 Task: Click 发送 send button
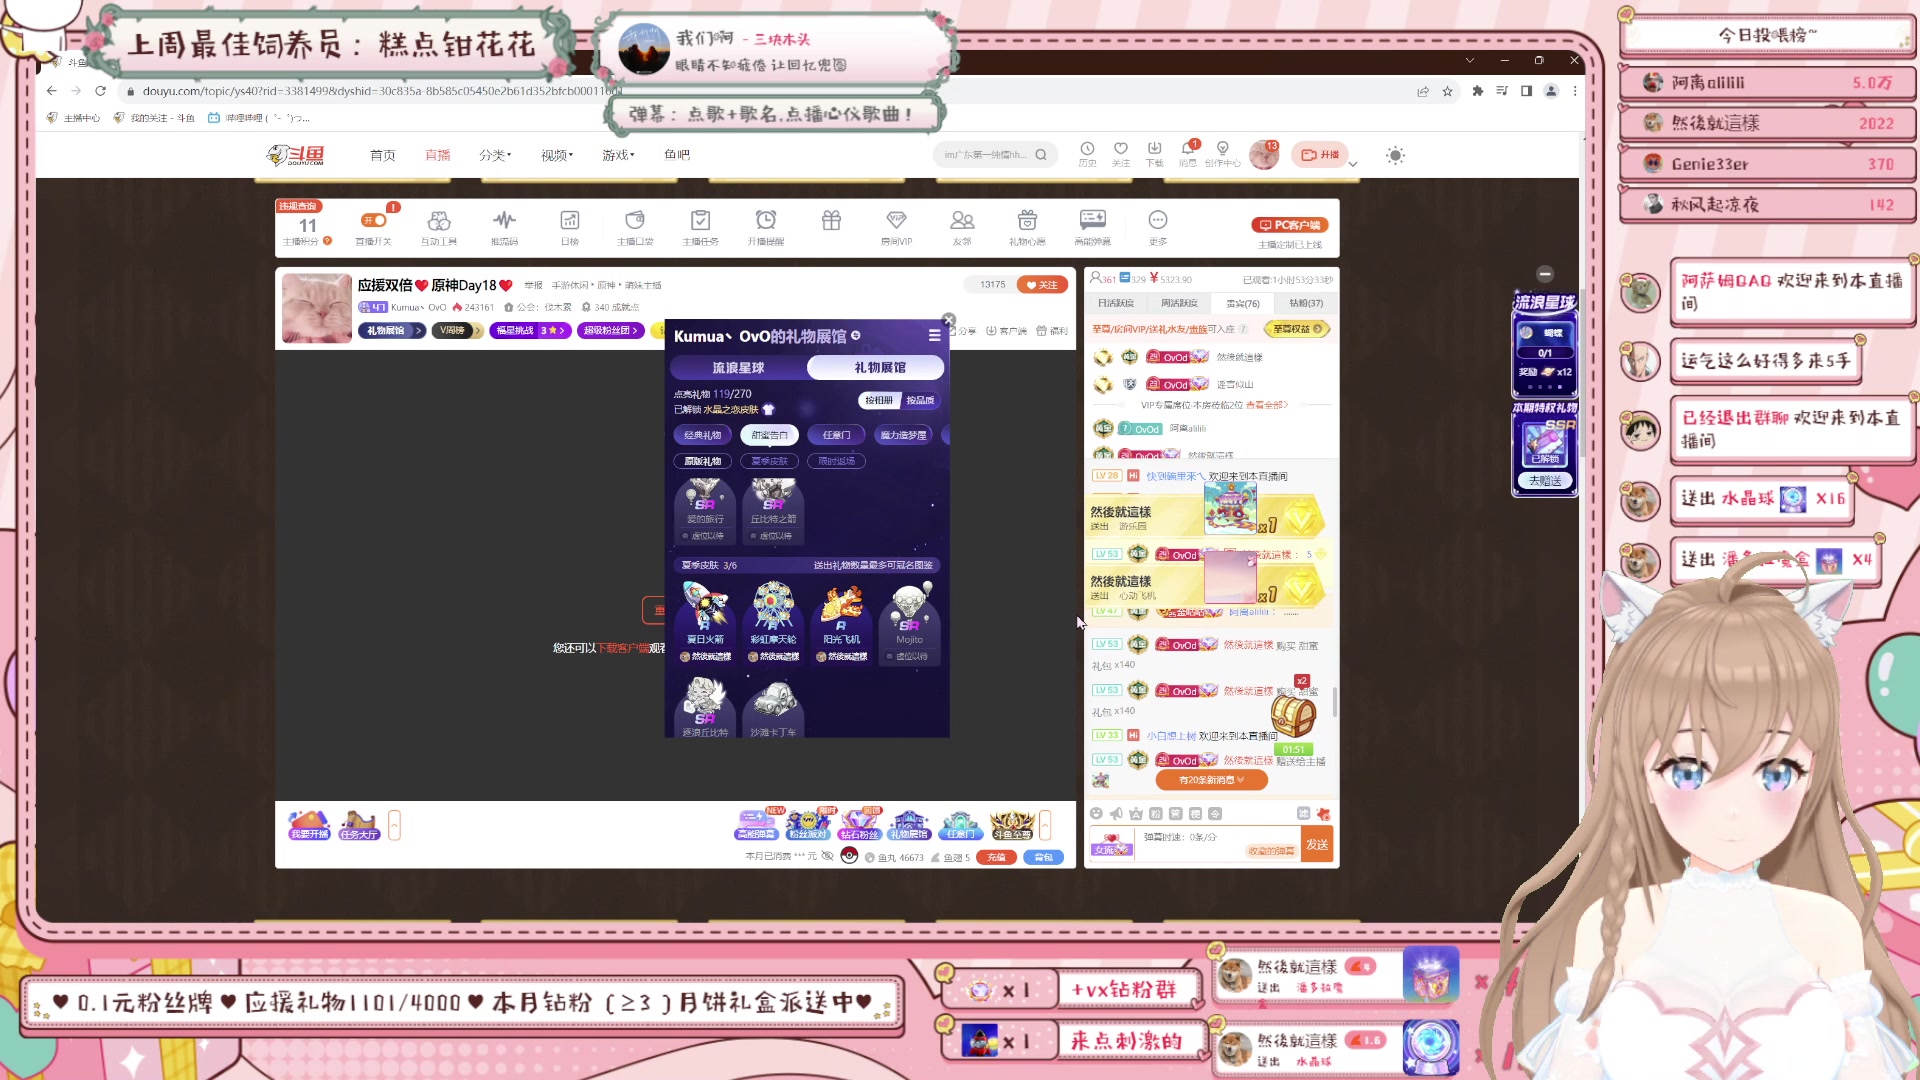(1317, 845)
